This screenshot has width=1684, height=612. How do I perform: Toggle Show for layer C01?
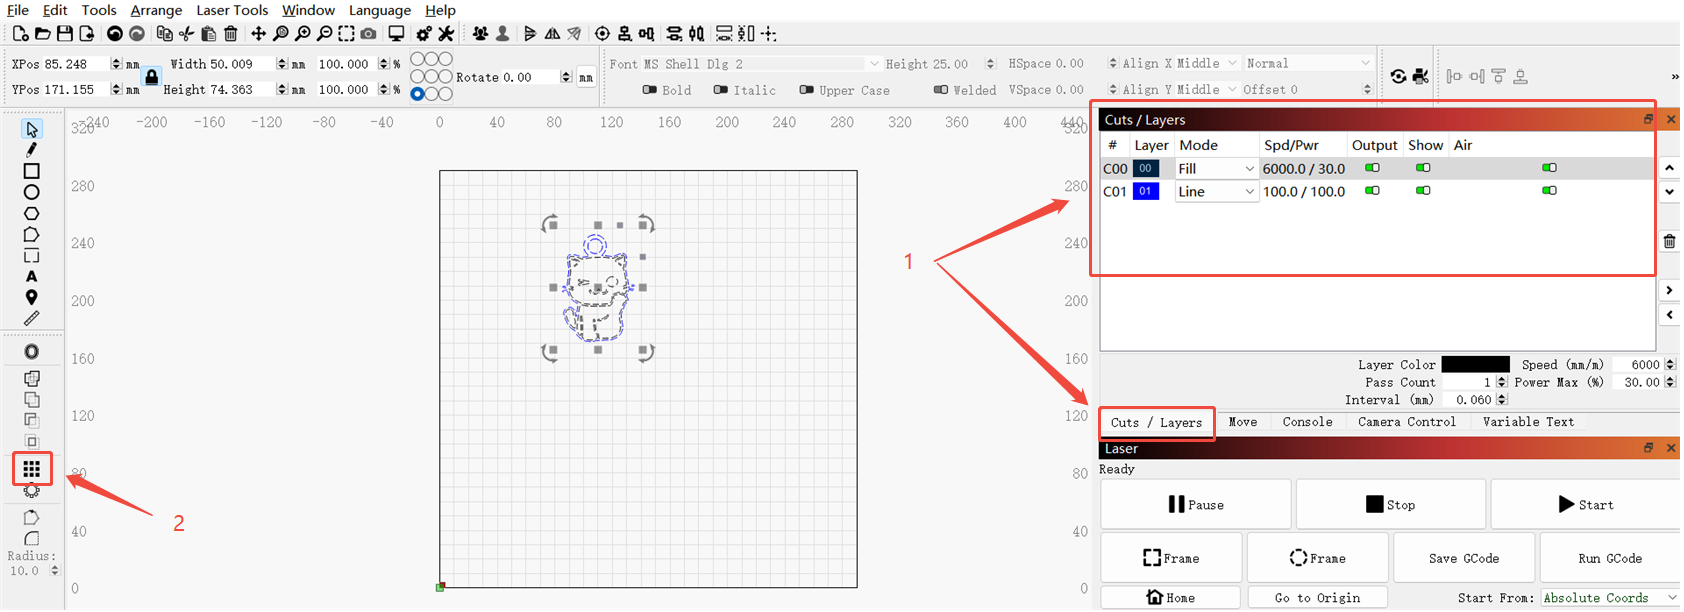coord(1423,191)
